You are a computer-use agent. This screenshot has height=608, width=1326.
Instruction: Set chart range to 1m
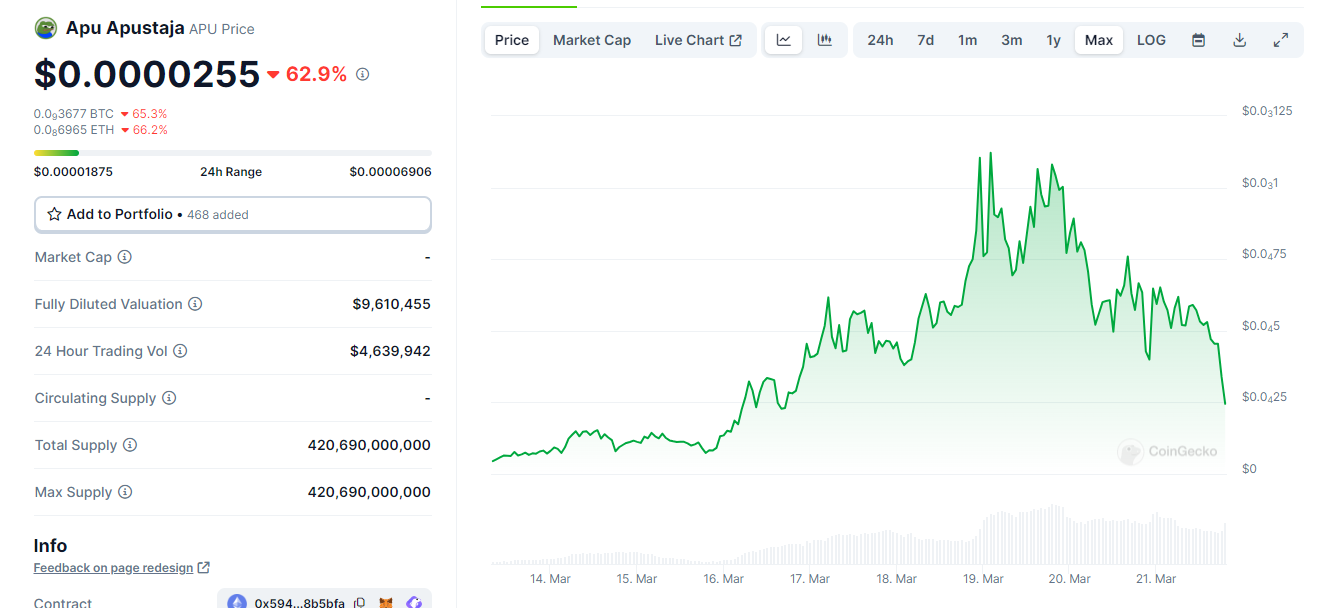967,40
